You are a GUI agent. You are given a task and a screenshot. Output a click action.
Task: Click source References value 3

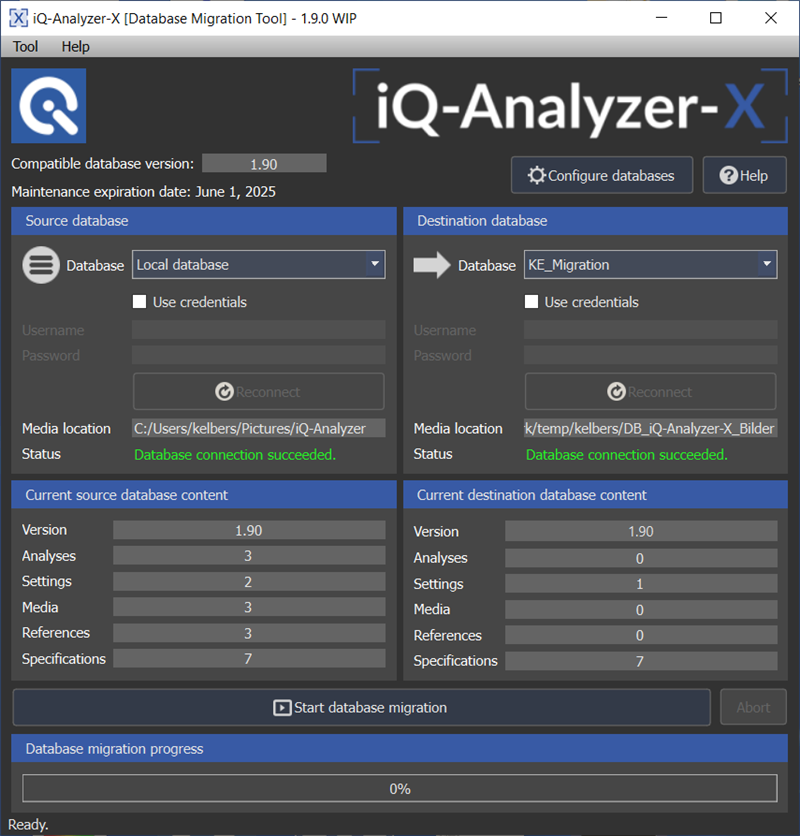[x=249, y=633]
